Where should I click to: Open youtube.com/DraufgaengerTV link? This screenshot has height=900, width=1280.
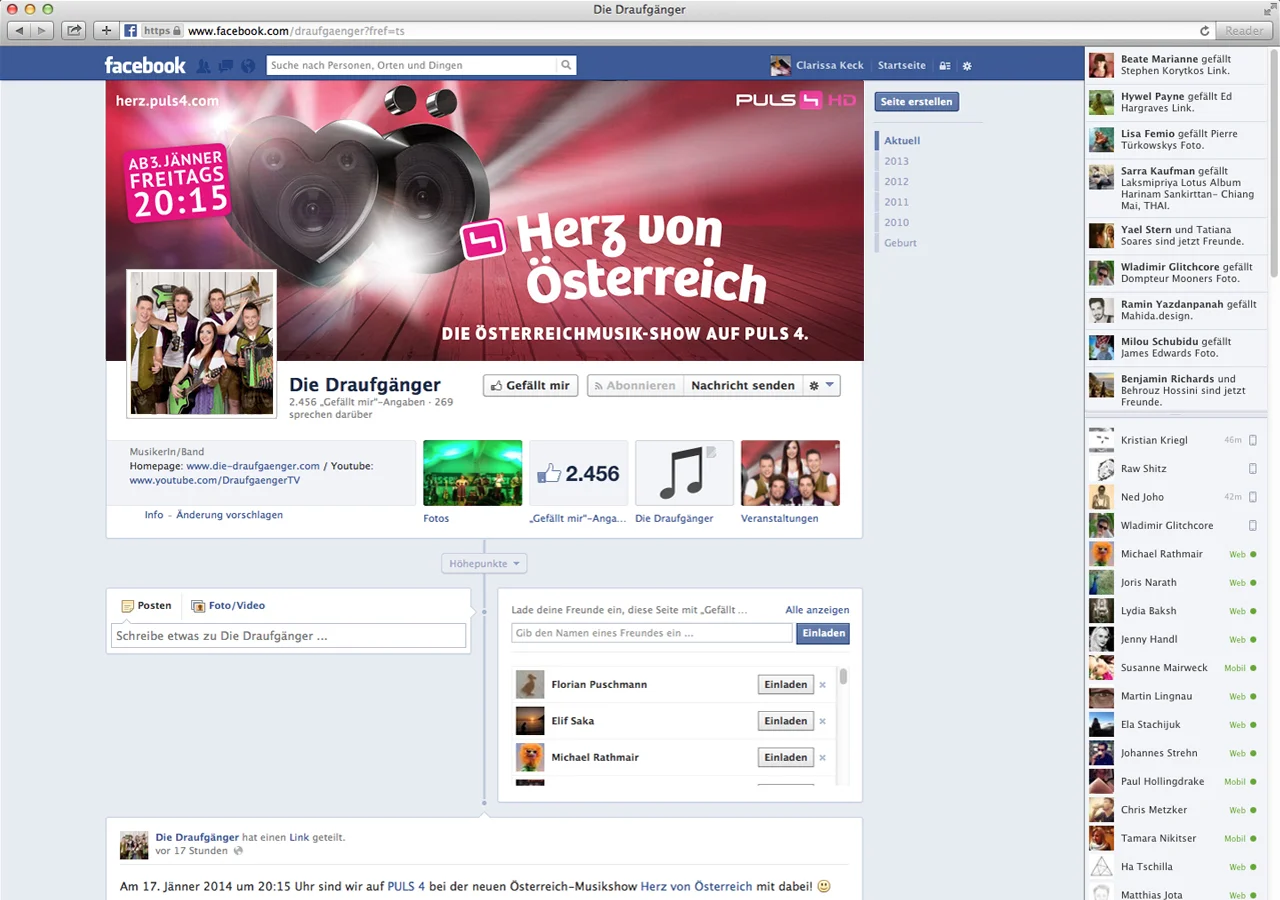pyautogui.click(x=214, y=480)
